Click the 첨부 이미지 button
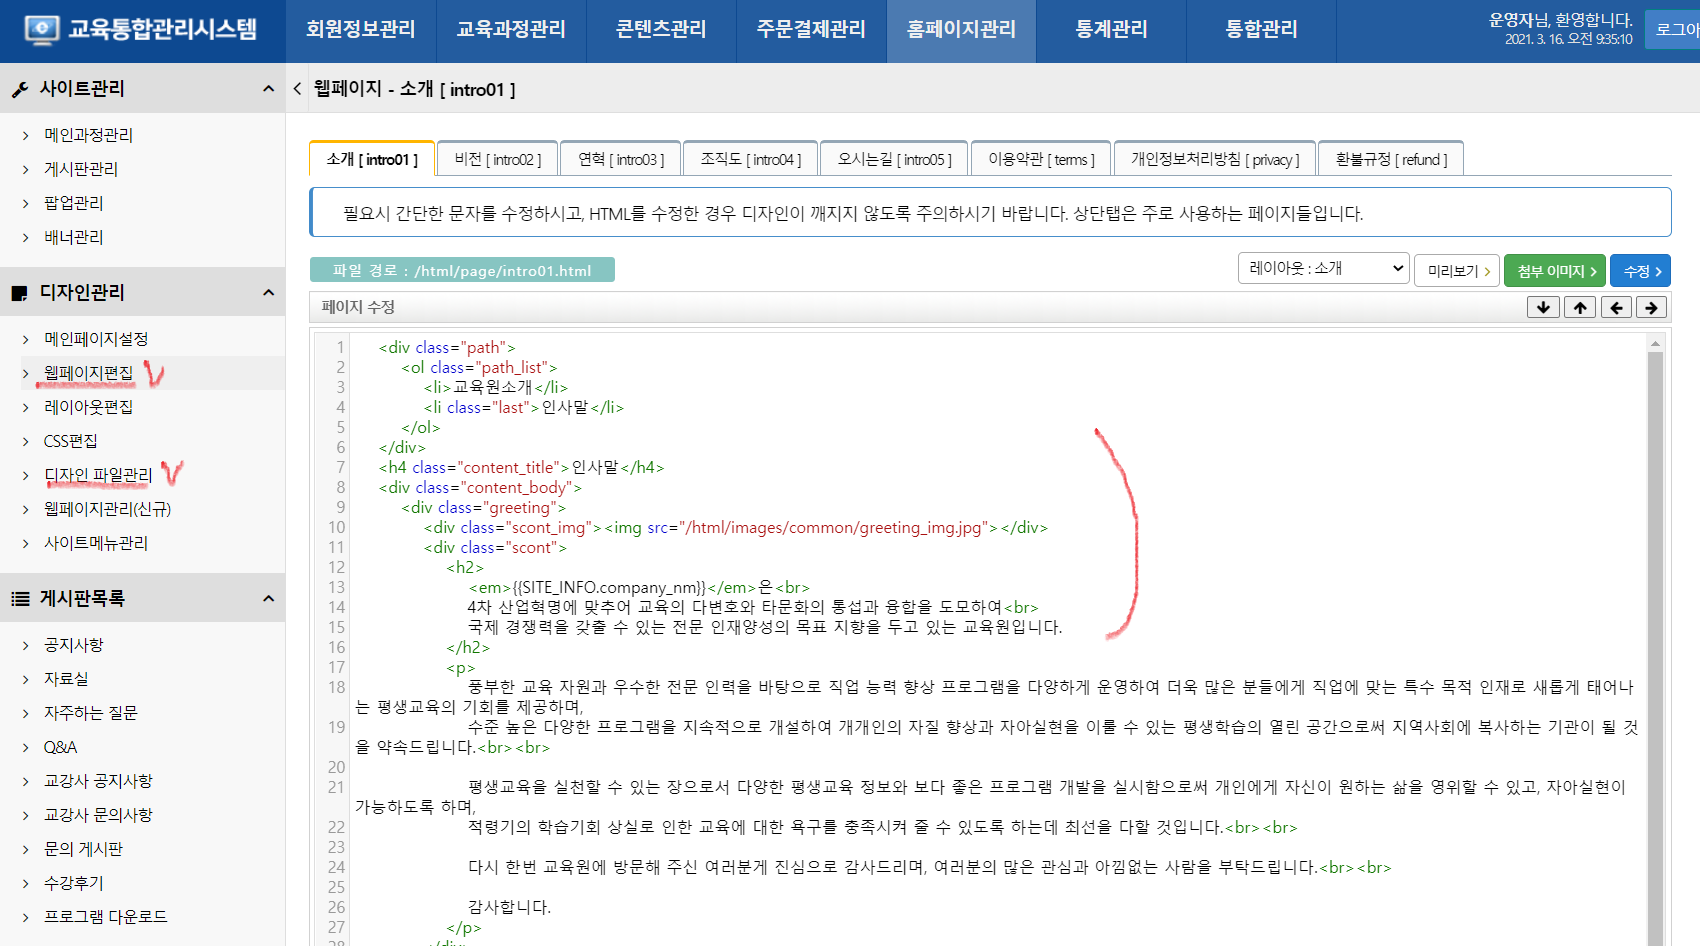The width and height of the screenshot is (1700, 946). pos(1555,271)
